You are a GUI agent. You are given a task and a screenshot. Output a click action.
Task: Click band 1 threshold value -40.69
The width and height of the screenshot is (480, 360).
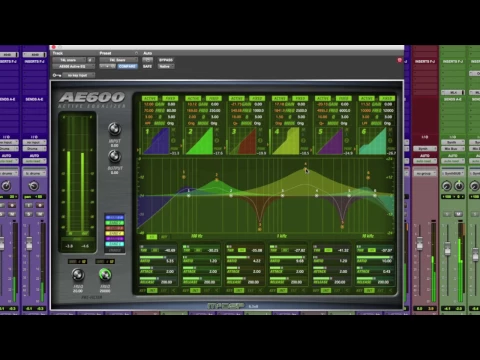(170, 250)
